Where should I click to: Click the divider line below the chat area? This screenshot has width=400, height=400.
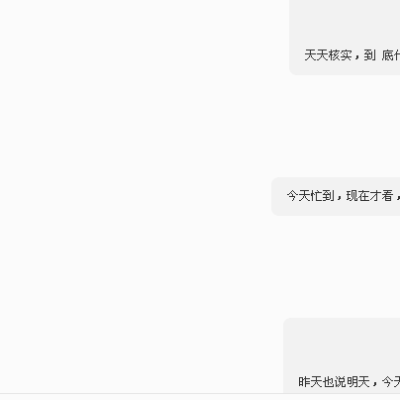(200, 393)
